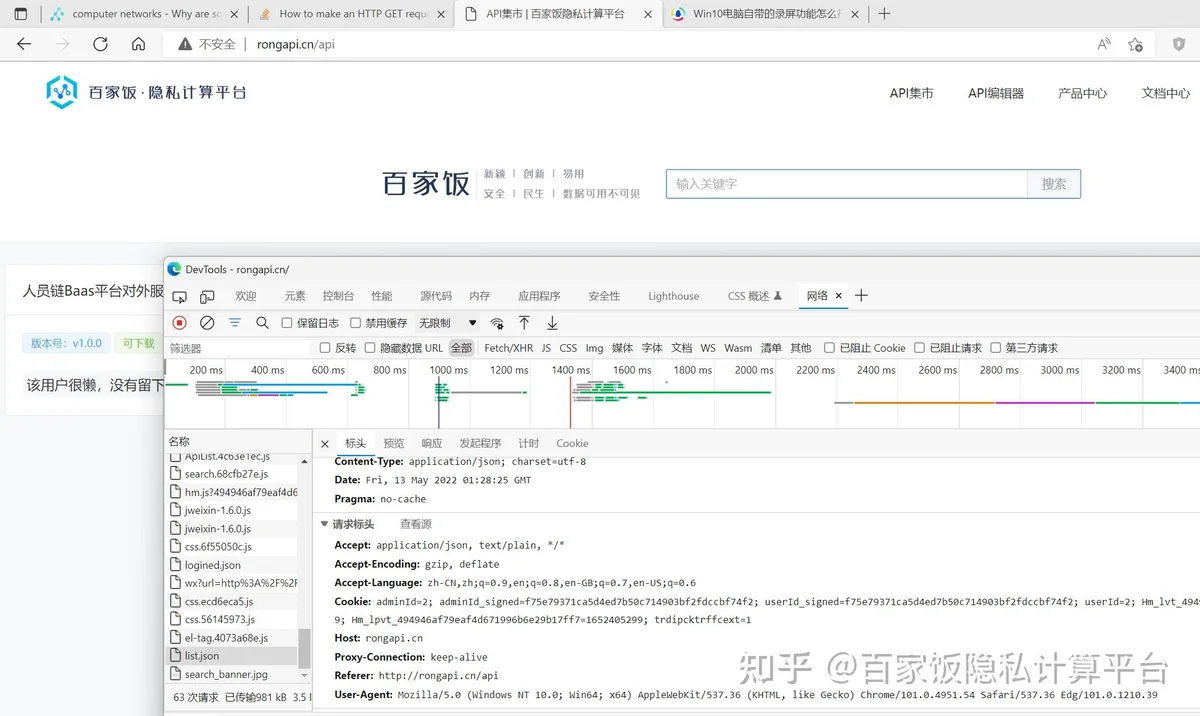Click 查看源 for request headers

click(x=416, y=524)
